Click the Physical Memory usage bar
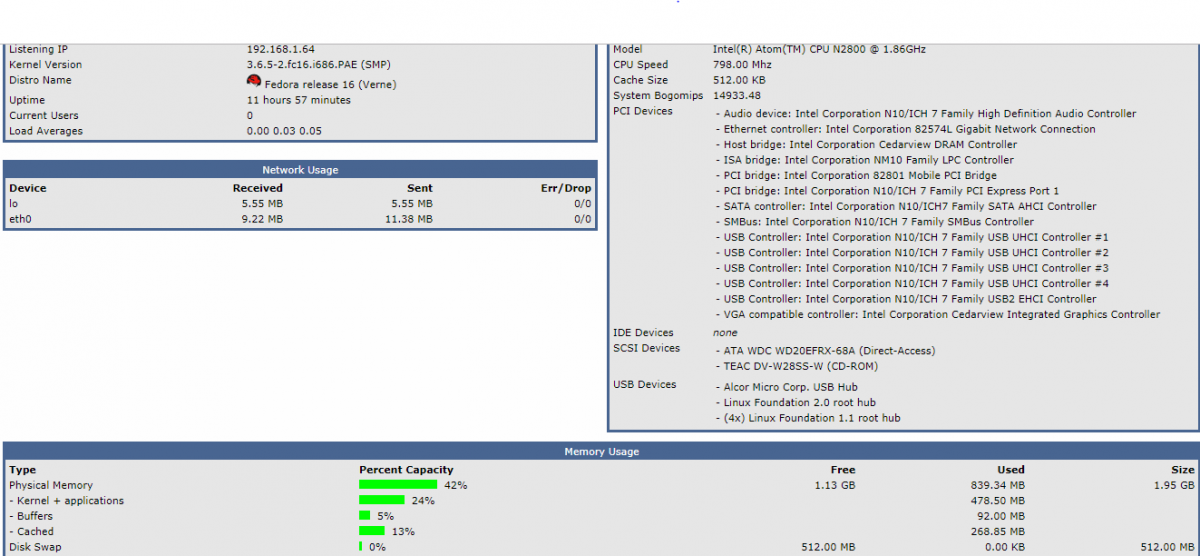1200x556 pixels. point(398,485)
